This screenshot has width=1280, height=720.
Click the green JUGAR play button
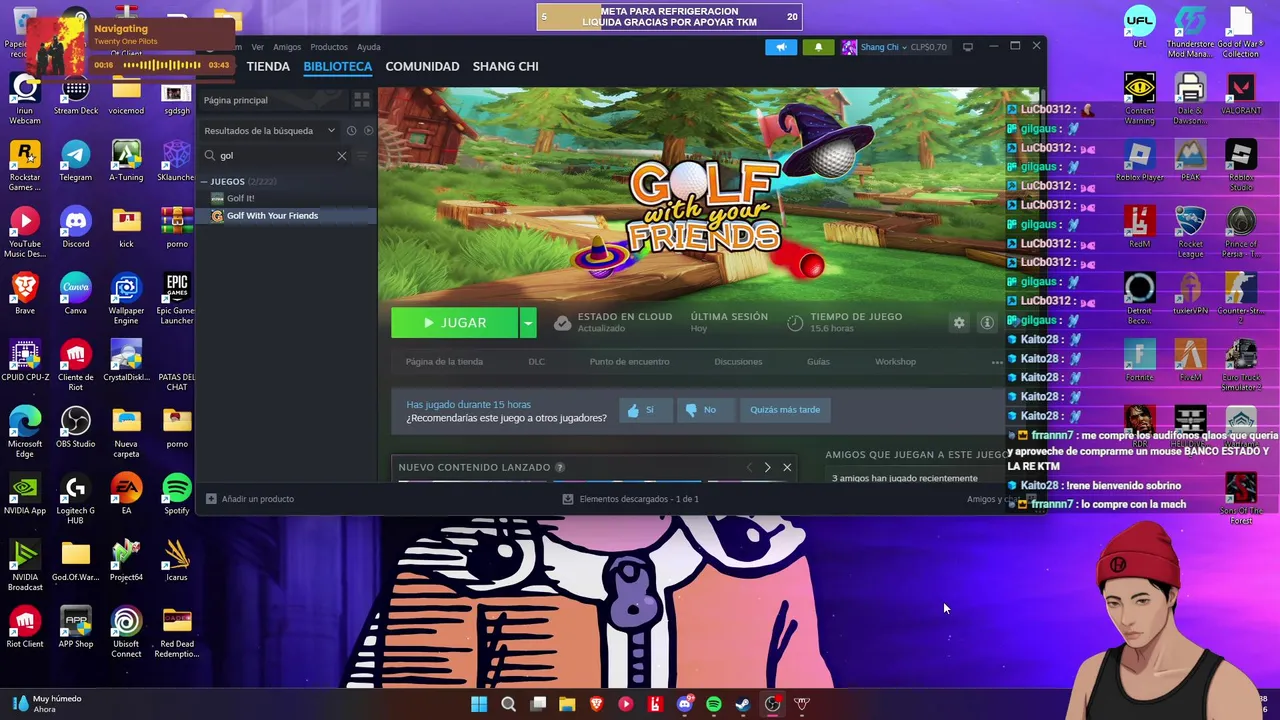point(455,323)
